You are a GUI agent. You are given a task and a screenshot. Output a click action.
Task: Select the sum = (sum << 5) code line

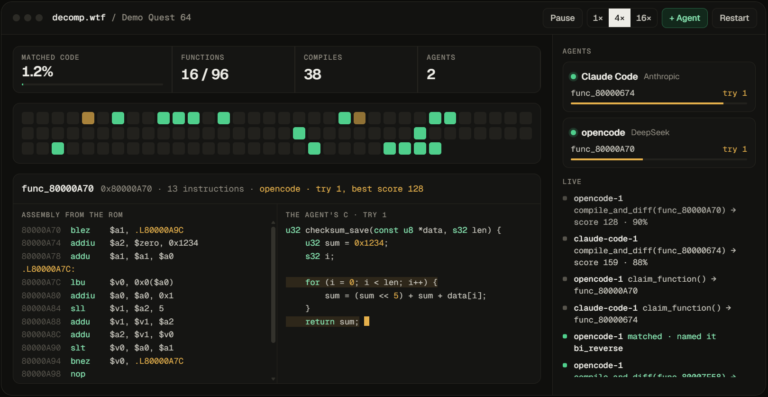pos(406,296)
